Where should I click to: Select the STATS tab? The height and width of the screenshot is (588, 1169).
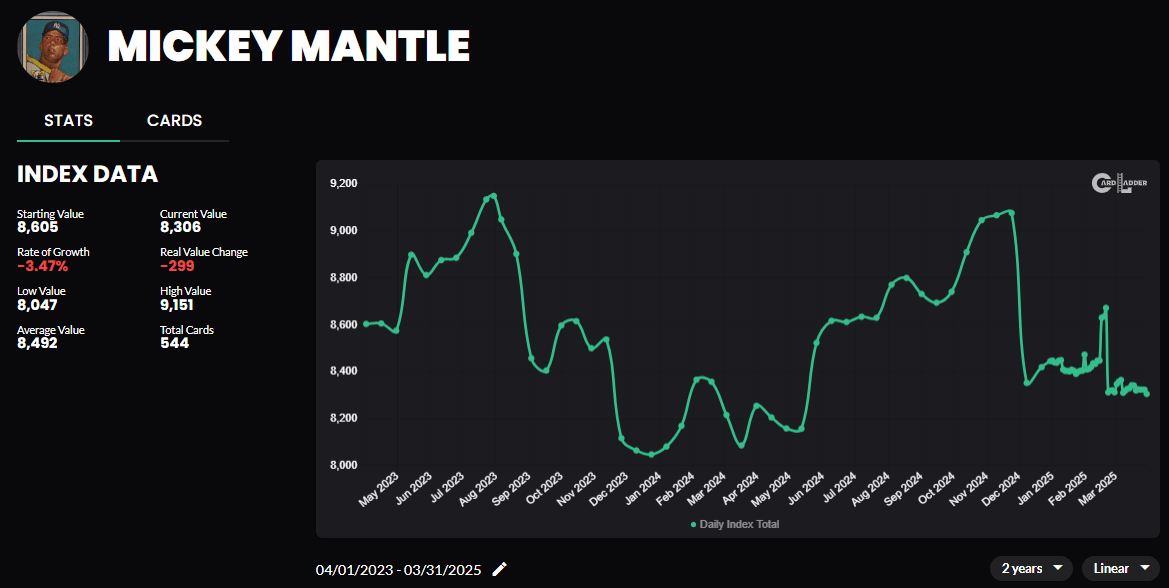69,121
